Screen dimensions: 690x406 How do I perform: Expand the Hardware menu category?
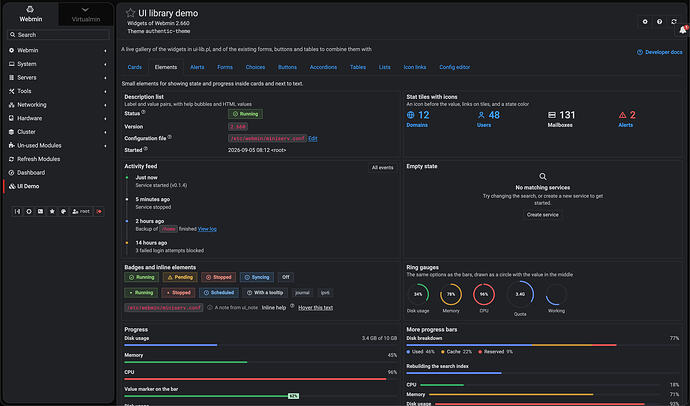(x=58, y=118)
